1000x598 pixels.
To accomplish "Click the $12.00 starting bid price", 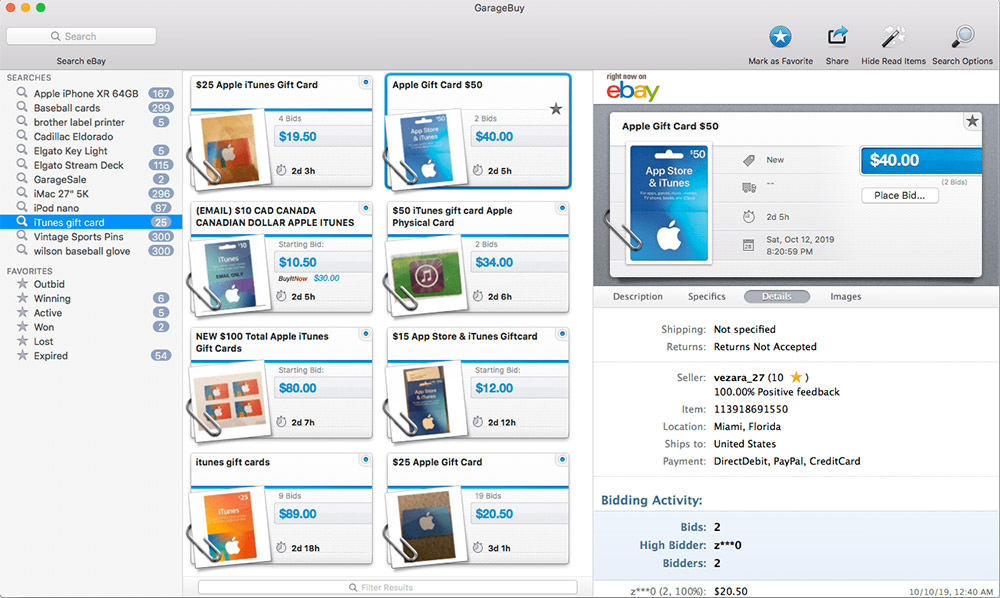I will pyautogui.click(x=494, y=388).
